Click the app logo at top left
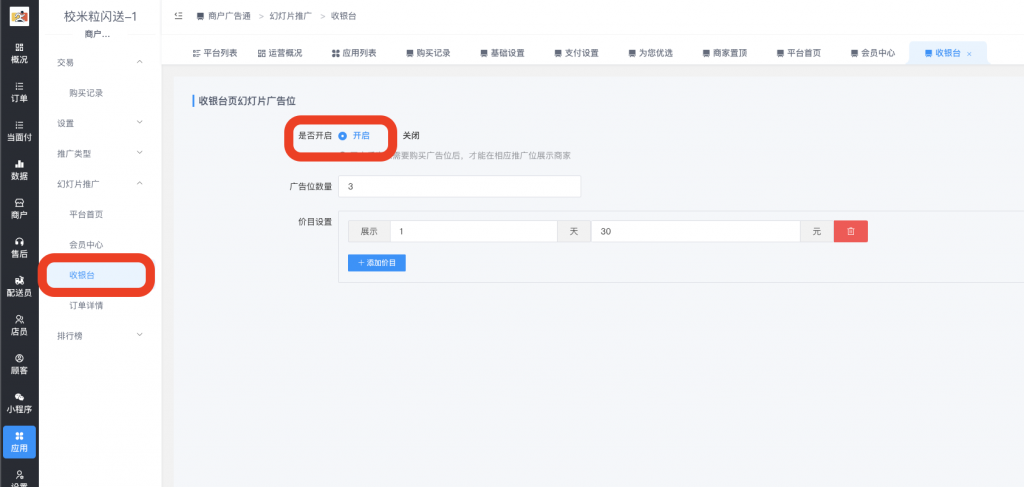 pos(19,16)
